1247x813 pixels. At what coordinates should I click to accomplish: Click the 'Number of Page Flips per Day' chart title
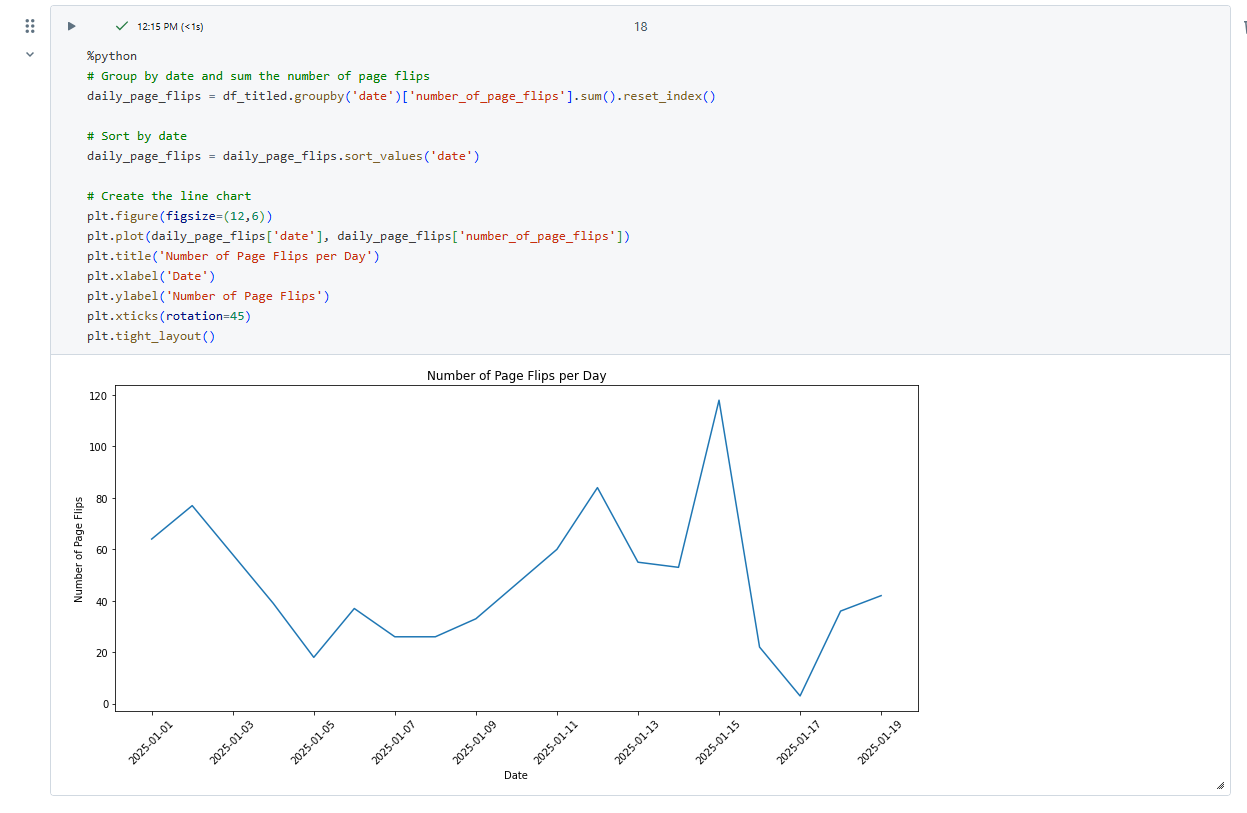(516, 376)
